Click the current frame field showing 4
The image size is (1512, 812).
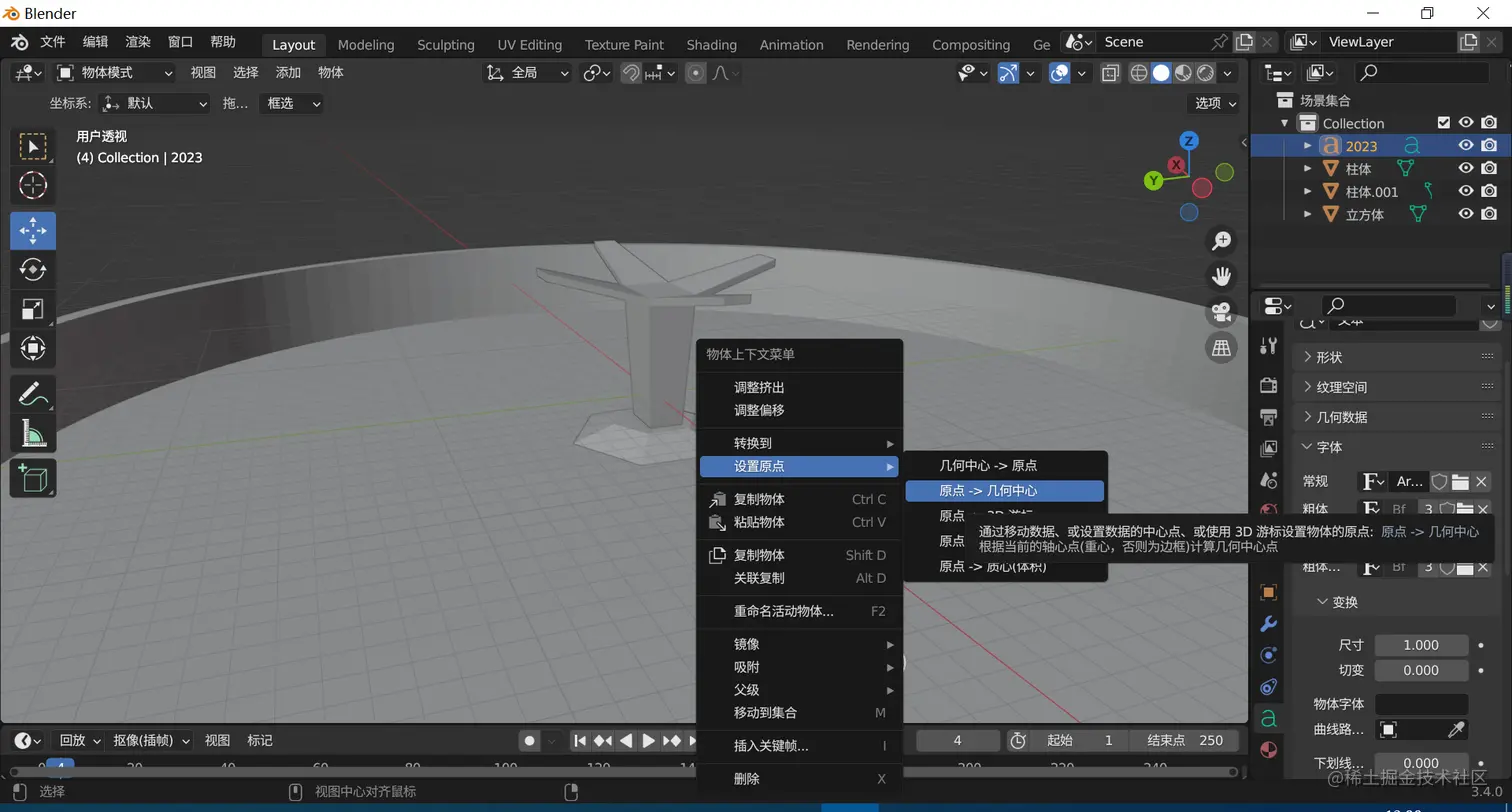click(x=957, y=741)
